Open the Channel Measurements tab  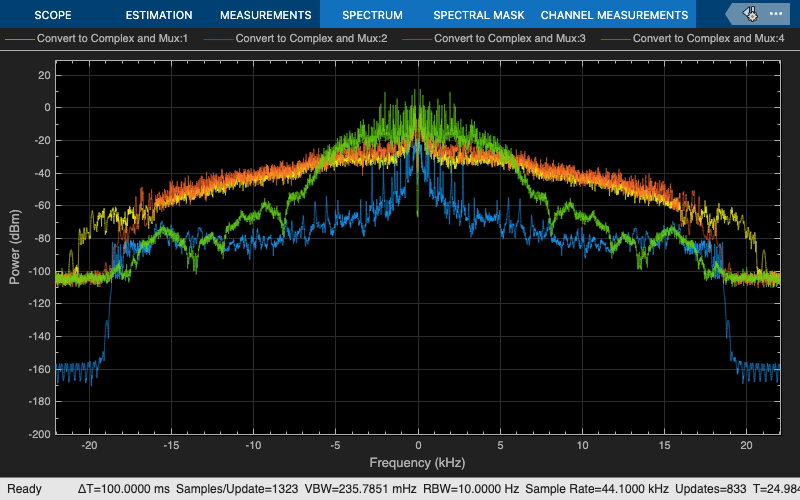pos(614,15)
